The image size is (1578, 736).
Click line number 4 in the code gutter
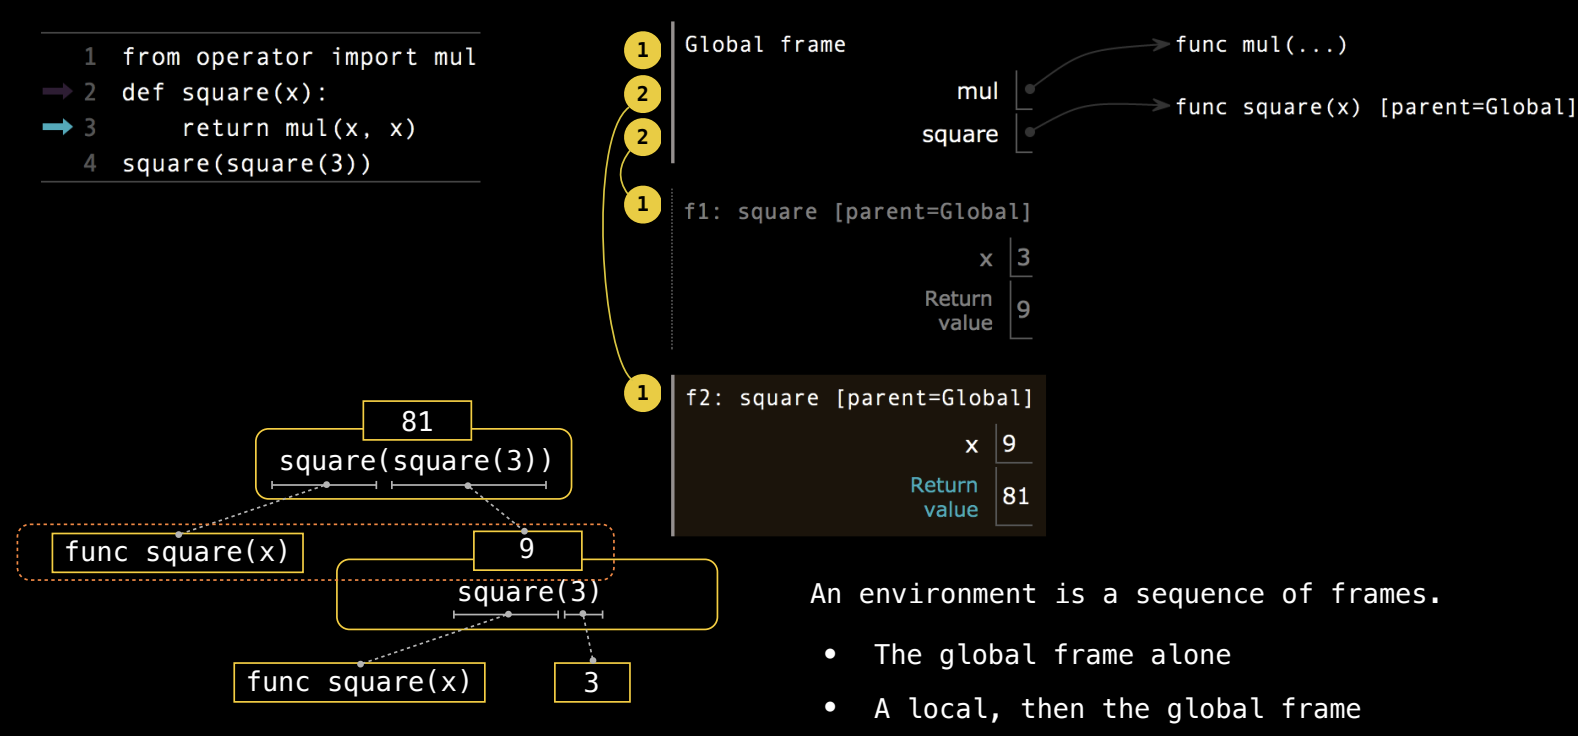[90, 163]
